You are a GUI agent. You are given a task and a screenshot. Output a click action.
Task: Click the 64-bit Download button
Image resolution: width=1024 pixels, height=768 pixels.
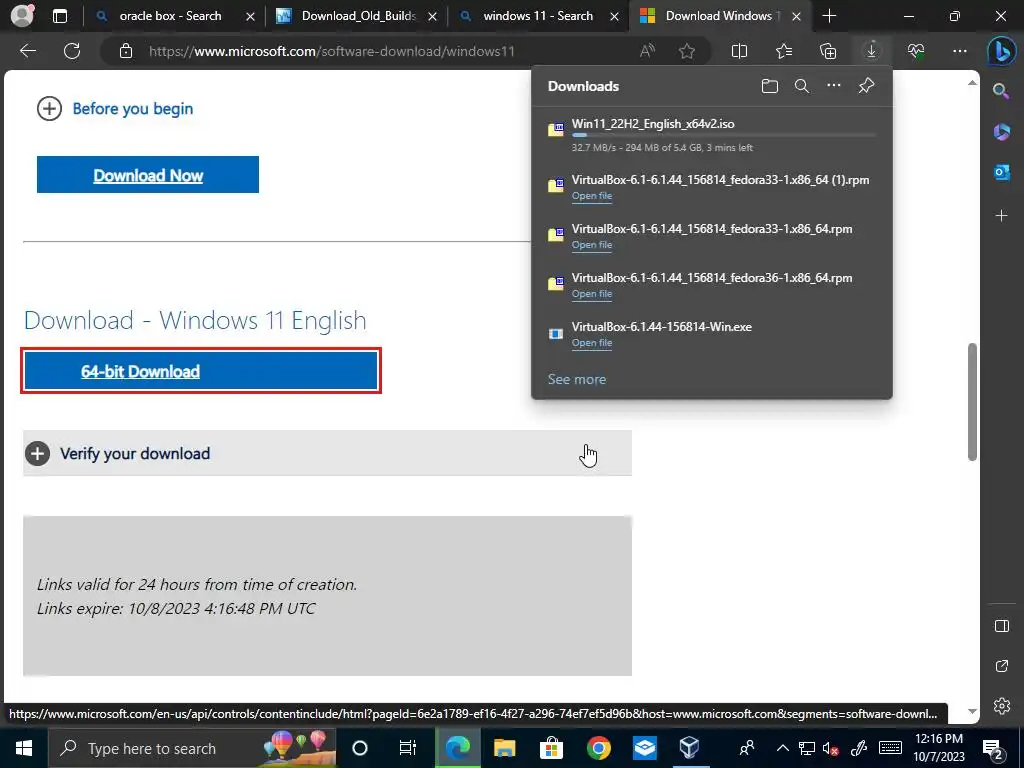tap(201, 371)
